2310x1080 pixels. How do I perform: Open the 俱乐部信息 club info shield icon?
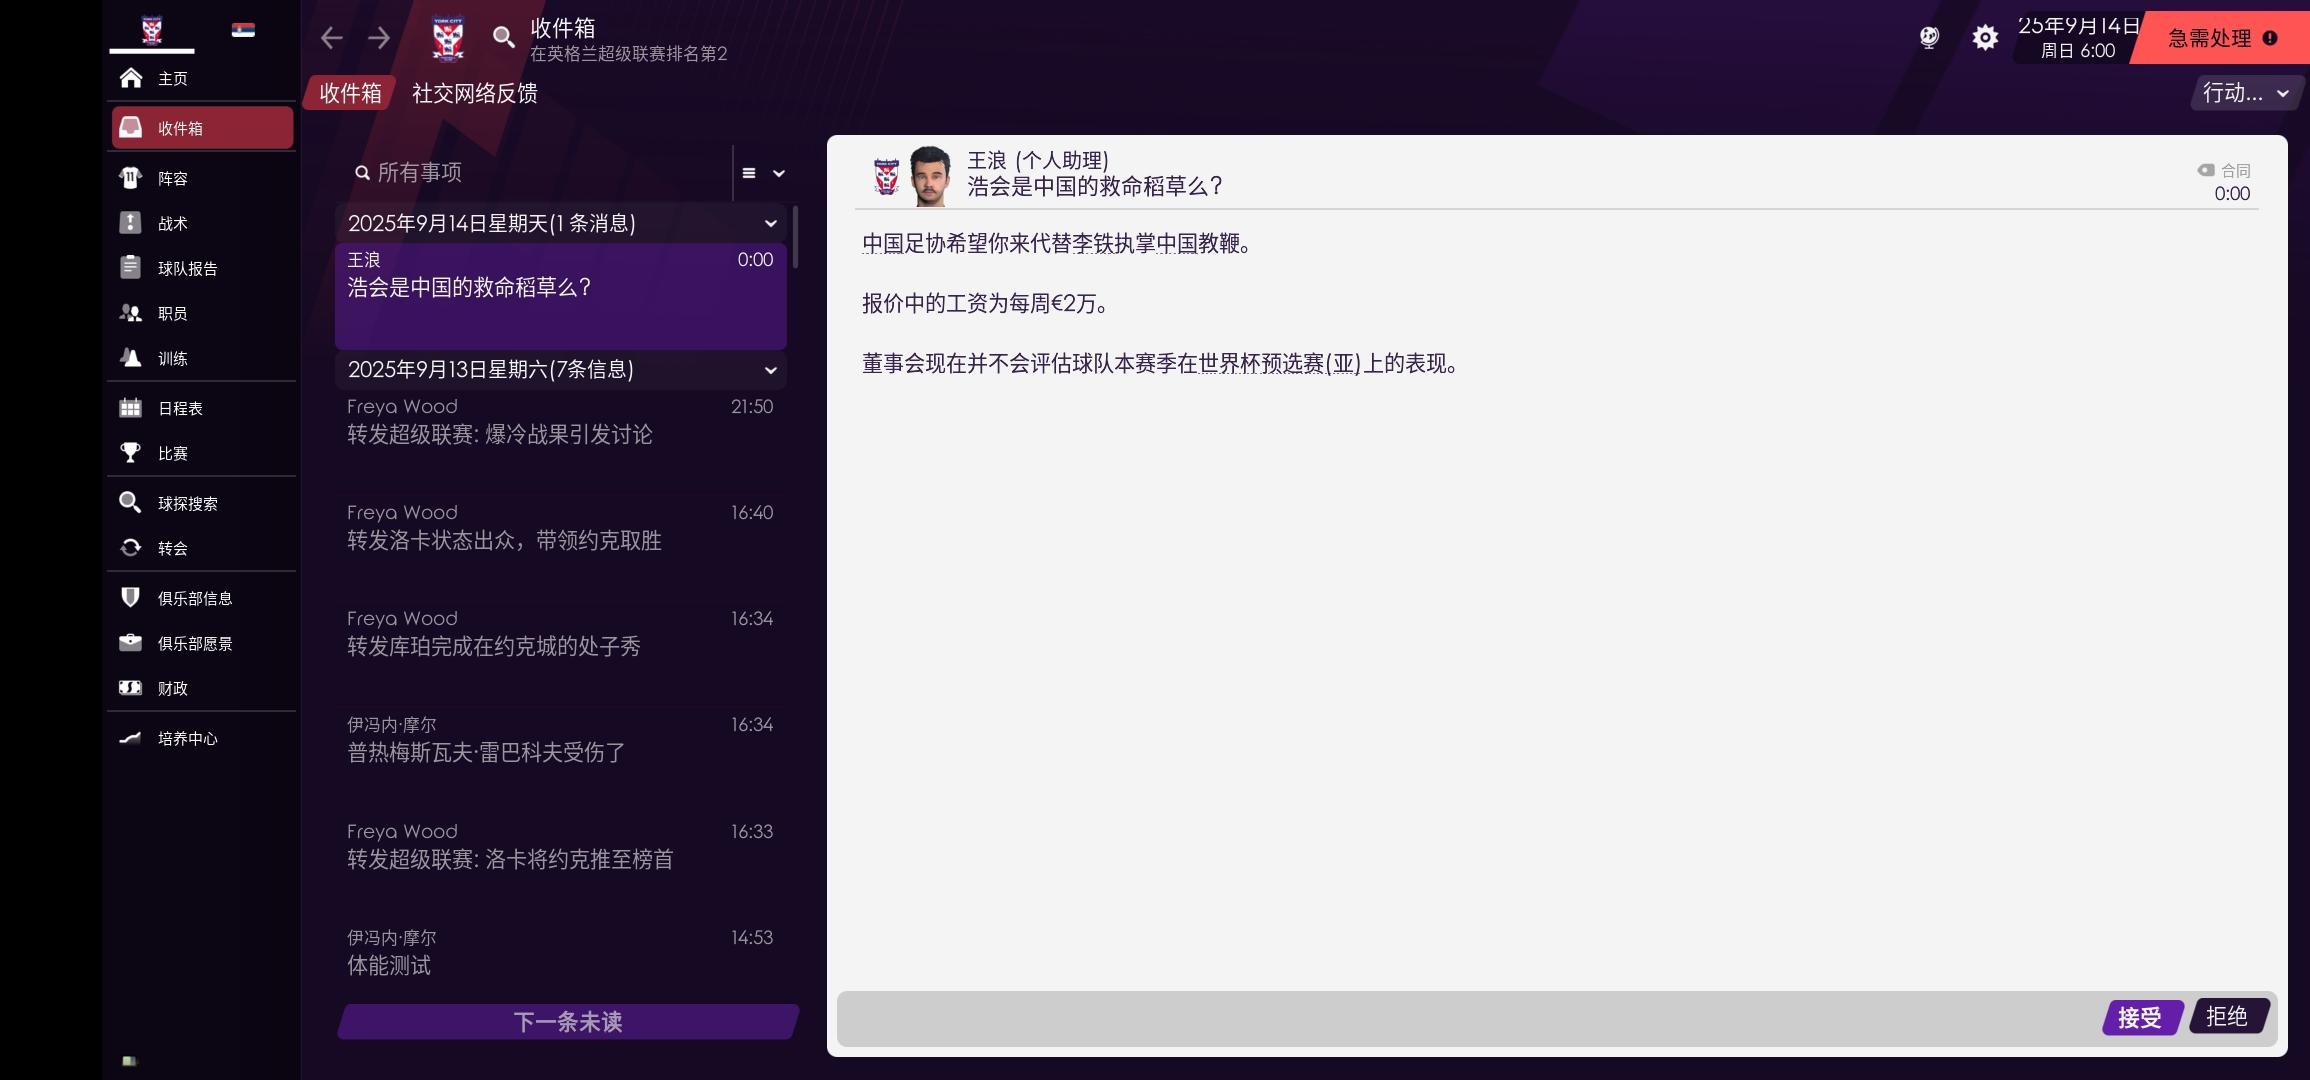(131, 598)
